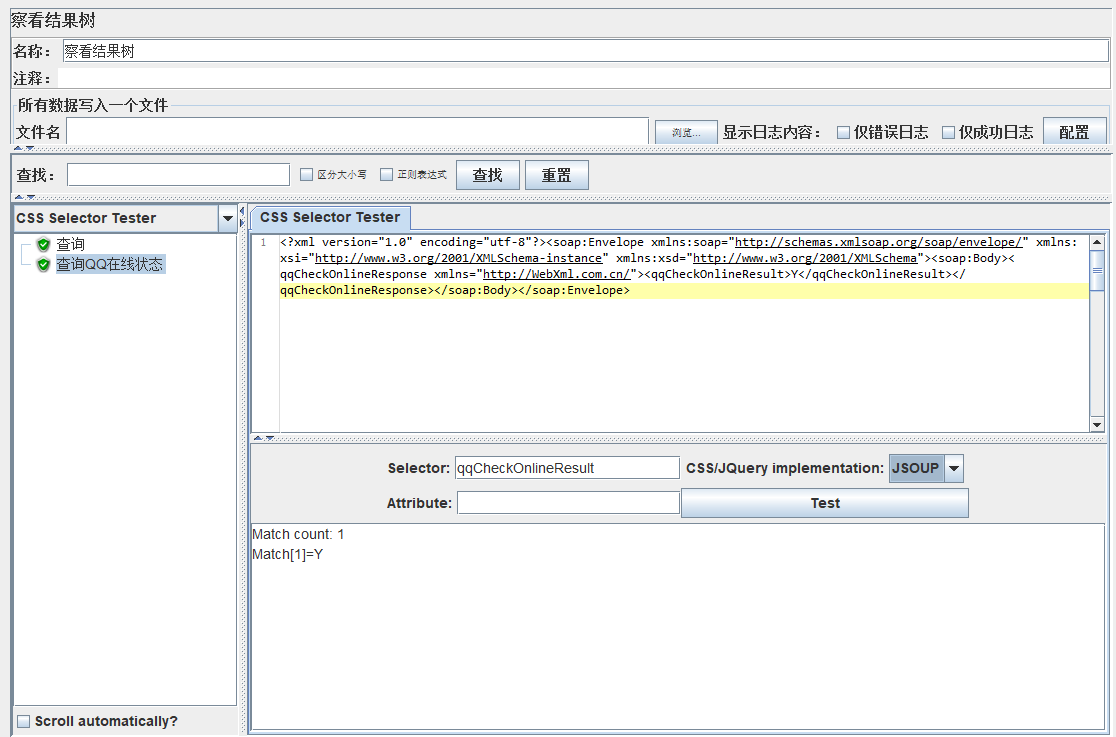Tick the 区分大小写 case-sensitive checkbox

(x=307, y=174)
